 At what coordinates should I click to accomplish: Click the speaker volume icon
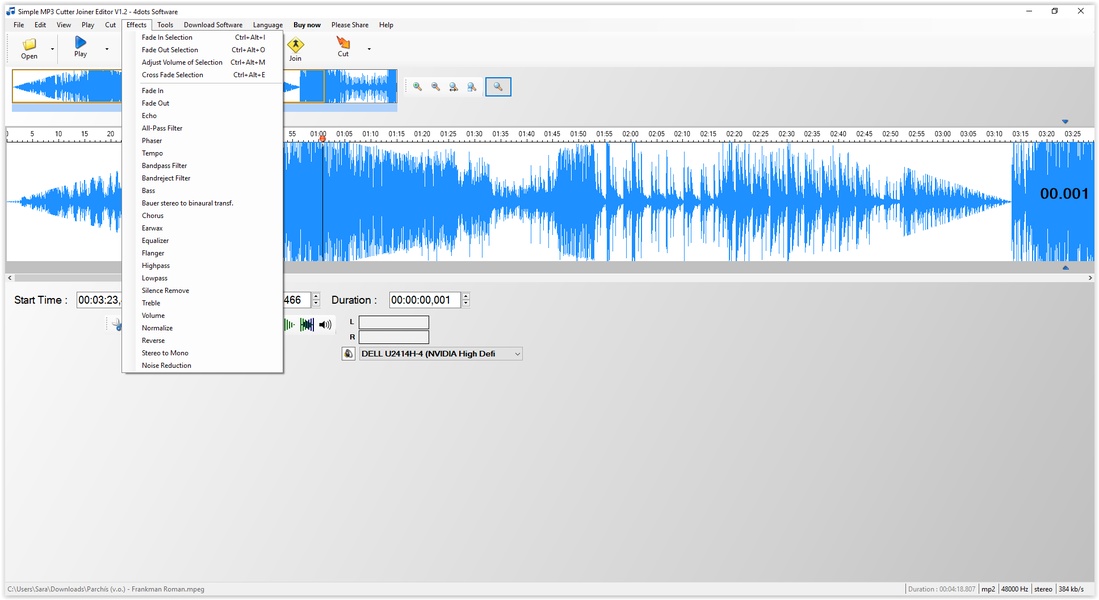pos(325,325)
